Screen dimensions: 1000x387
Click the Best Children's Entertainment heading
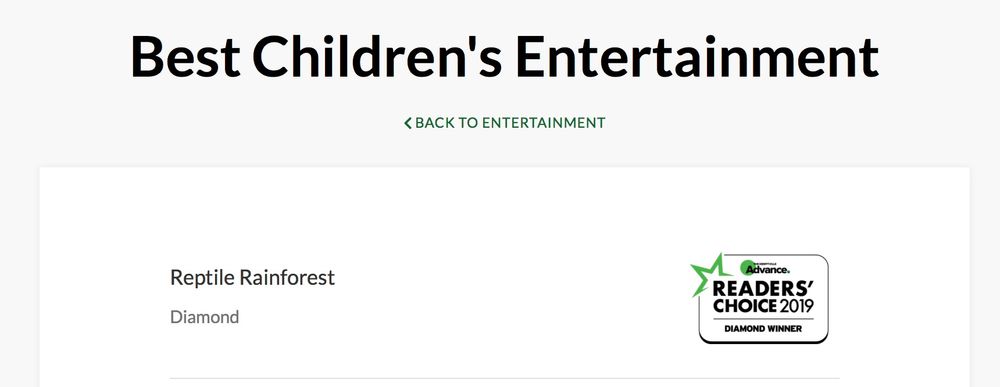point(504,57)
